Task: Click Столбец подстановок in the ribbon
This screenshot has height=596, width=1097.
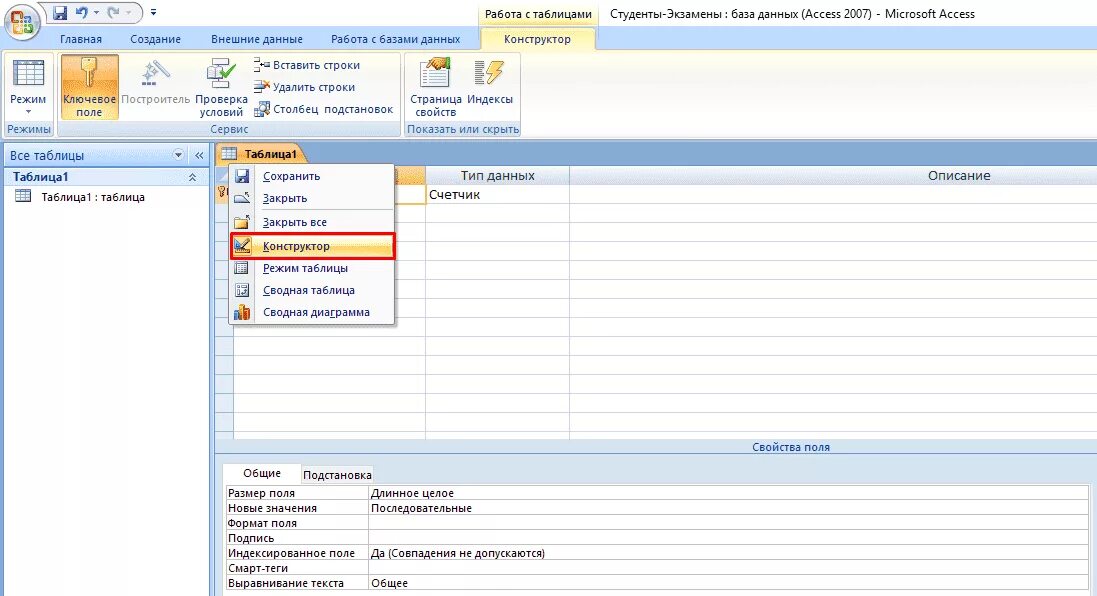Action: [x=323, y=109]
